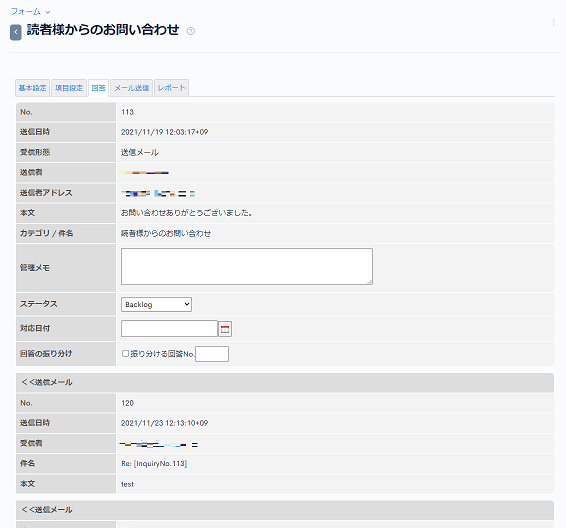Image resolution: width=566 pixels, height=528 pixels.
Task: Click the first <<送信メール section header
Action: [285, 383]
